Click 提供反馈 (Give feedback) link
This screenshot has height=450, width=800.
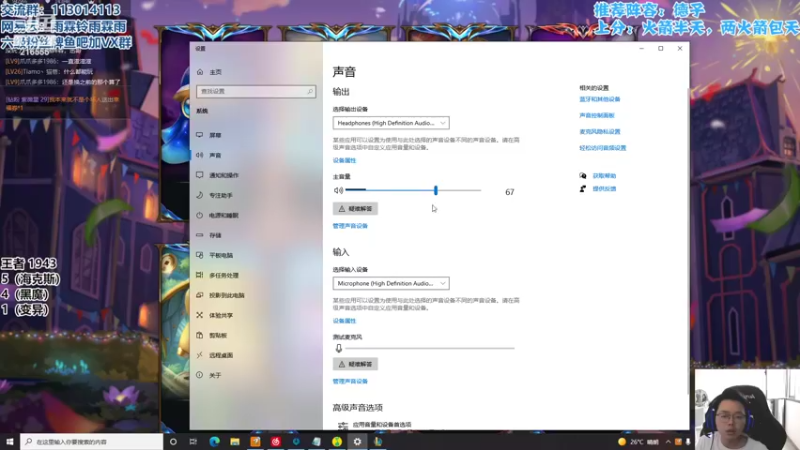(604, 189)
